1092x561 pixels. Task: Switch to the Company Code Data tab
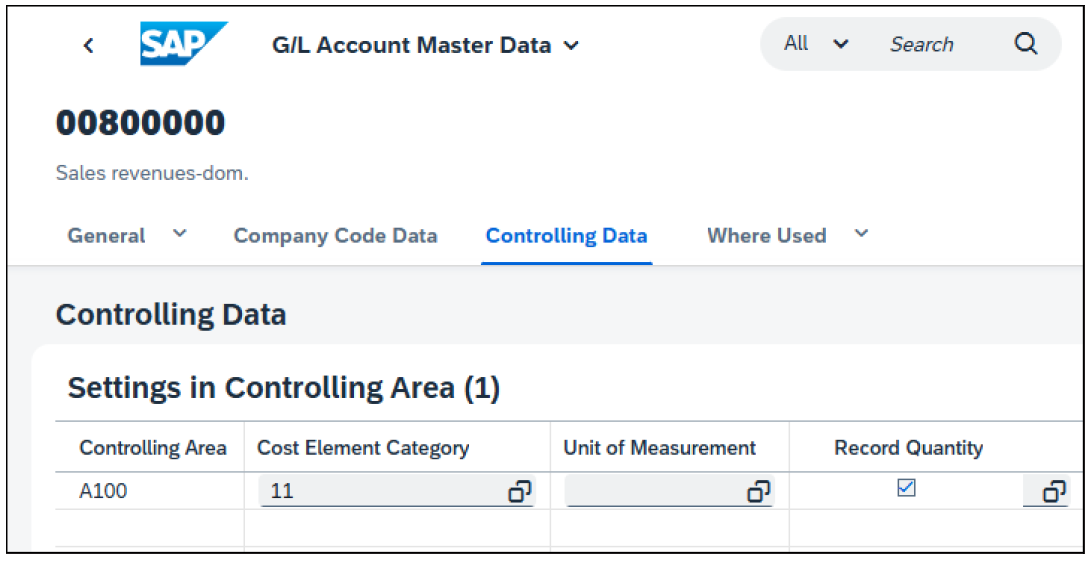(335, 236)
